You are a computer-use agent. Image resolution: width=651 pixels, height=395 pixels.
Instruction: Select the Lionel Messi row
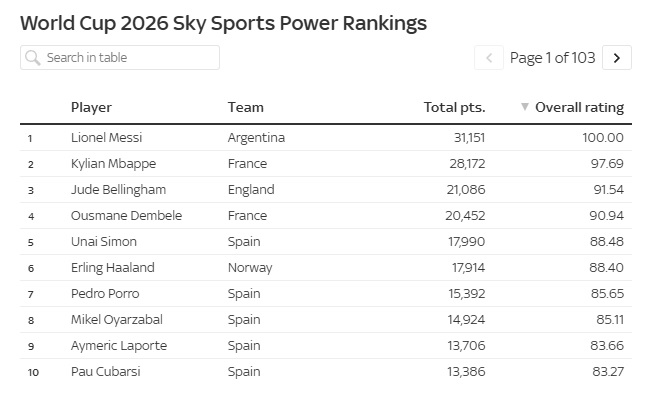pyautogui.click(x=326, y=137)
